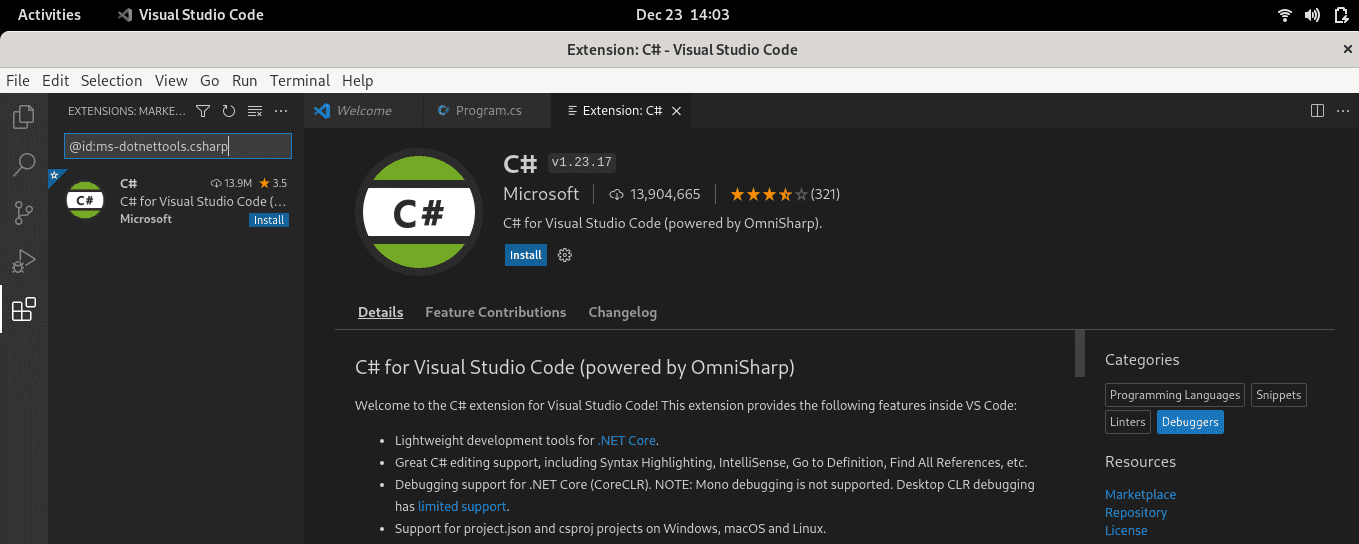1359x544 pixels.
Task: Open the Run menu
Action: pos(244,81)
